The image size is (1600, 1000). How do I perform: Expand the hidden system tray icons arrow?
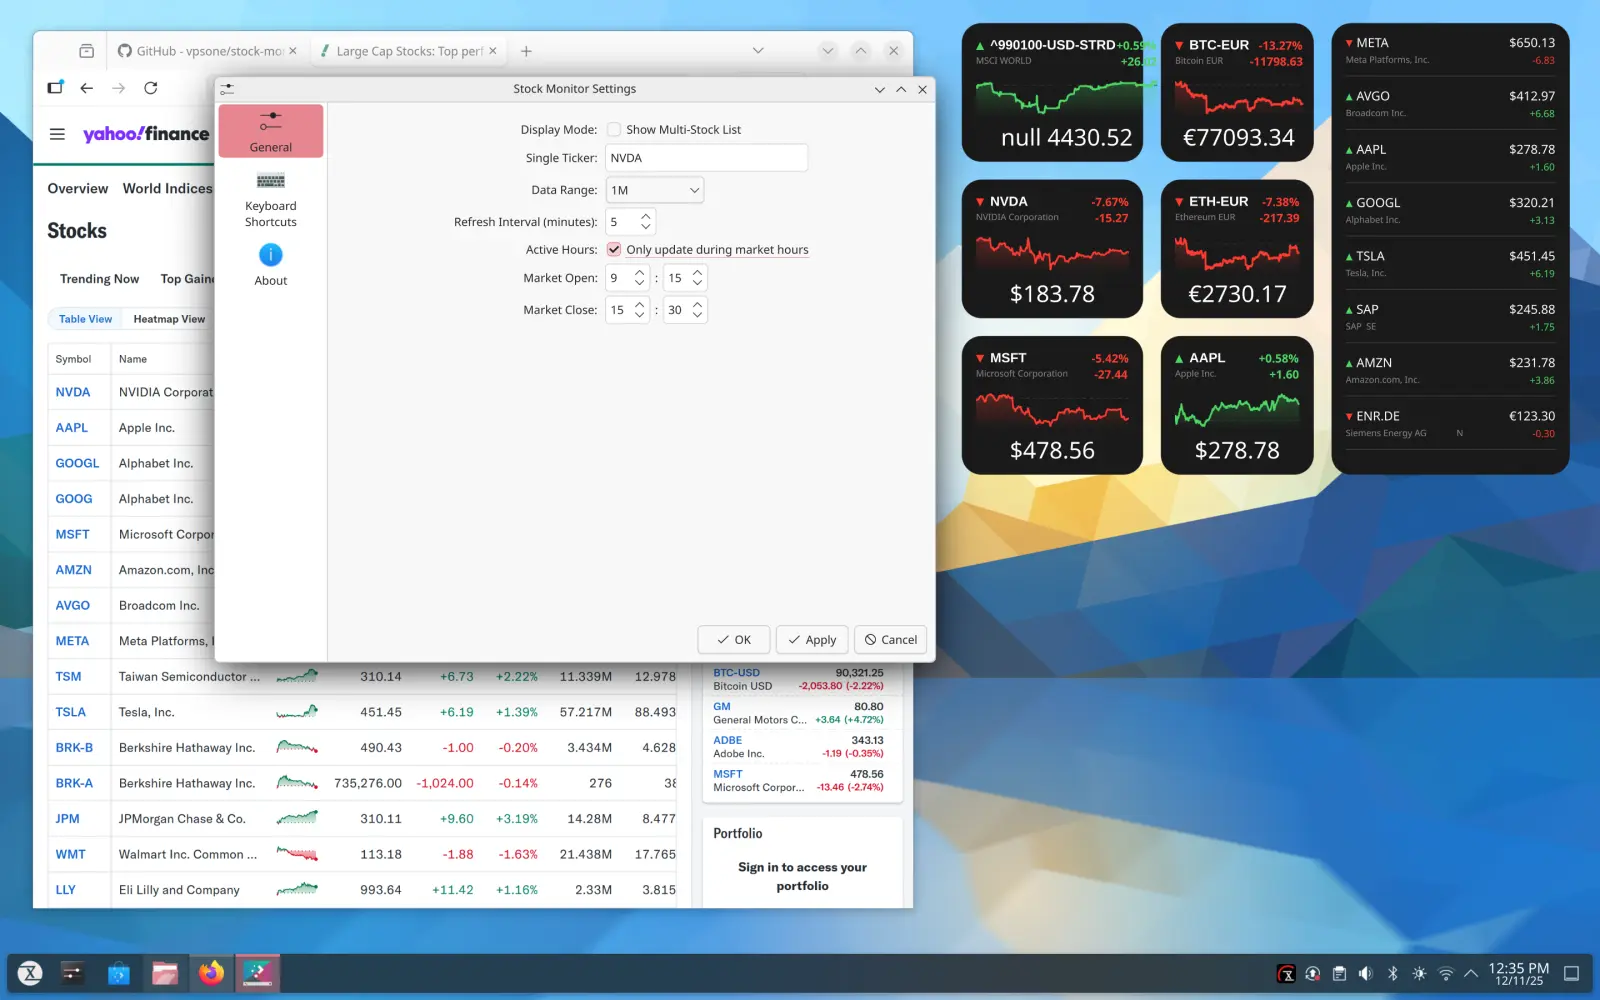pyautogui.click(x=1470, y=972)
